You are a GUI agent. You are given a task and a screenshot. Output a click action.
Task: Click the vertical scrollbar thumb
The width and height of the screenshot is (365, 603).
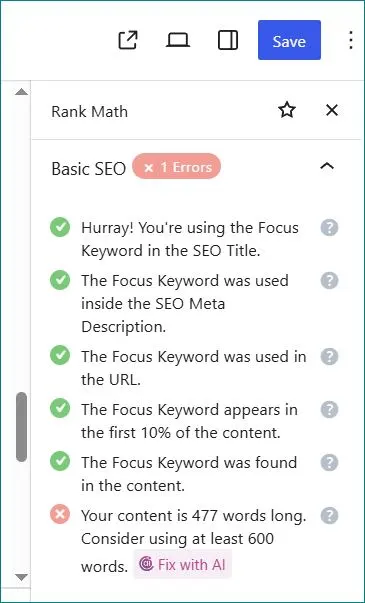pyautogui.click(x=22, y=427)
